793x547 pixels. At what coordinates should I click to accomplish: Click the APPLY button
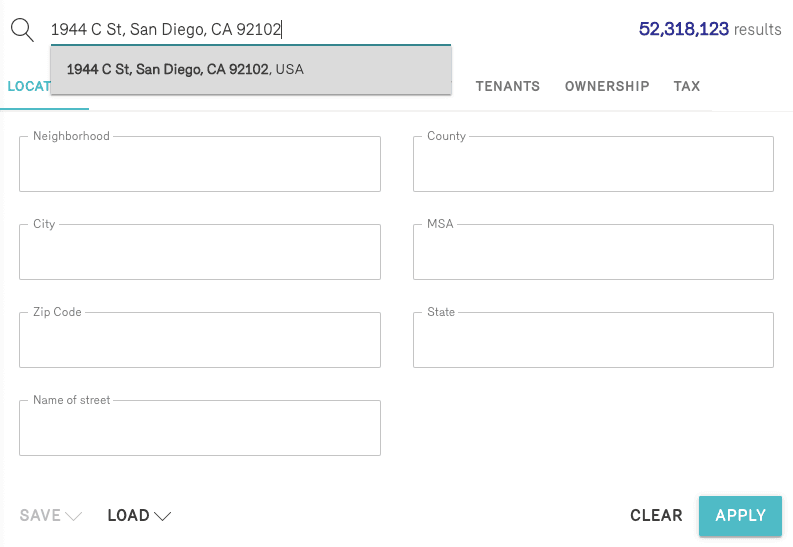pyautogui.click(x=740, y=516)
